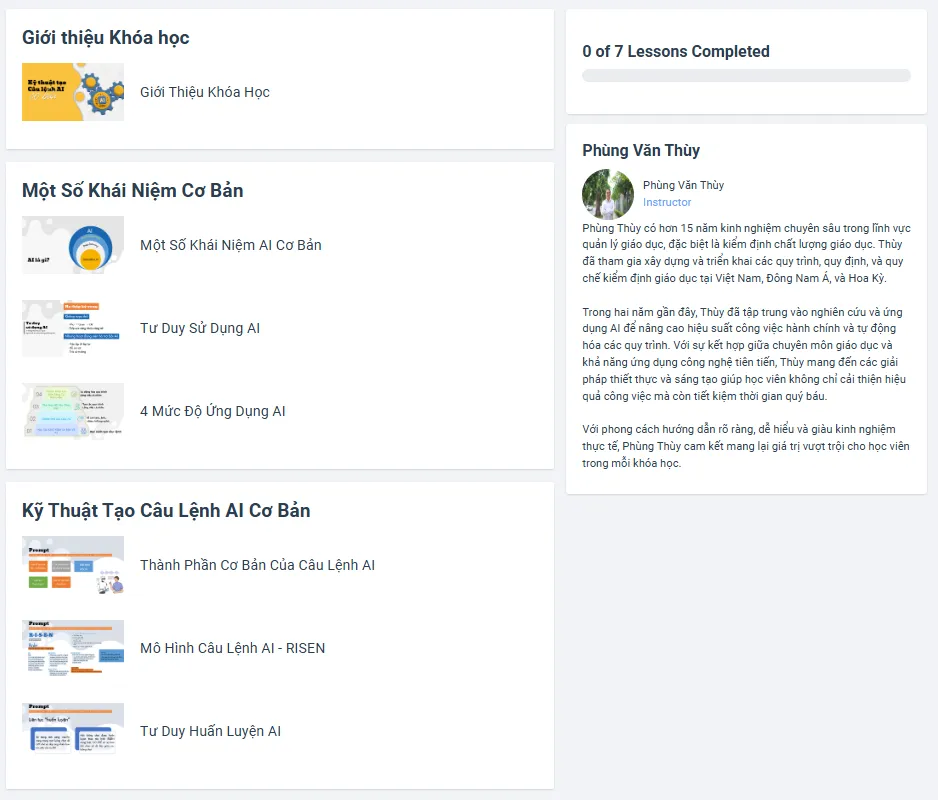Viewport: 938px width, 800px height.
Task: Click the Instructor label under the name
Action: pyautogui.click(x=667, y=202)
